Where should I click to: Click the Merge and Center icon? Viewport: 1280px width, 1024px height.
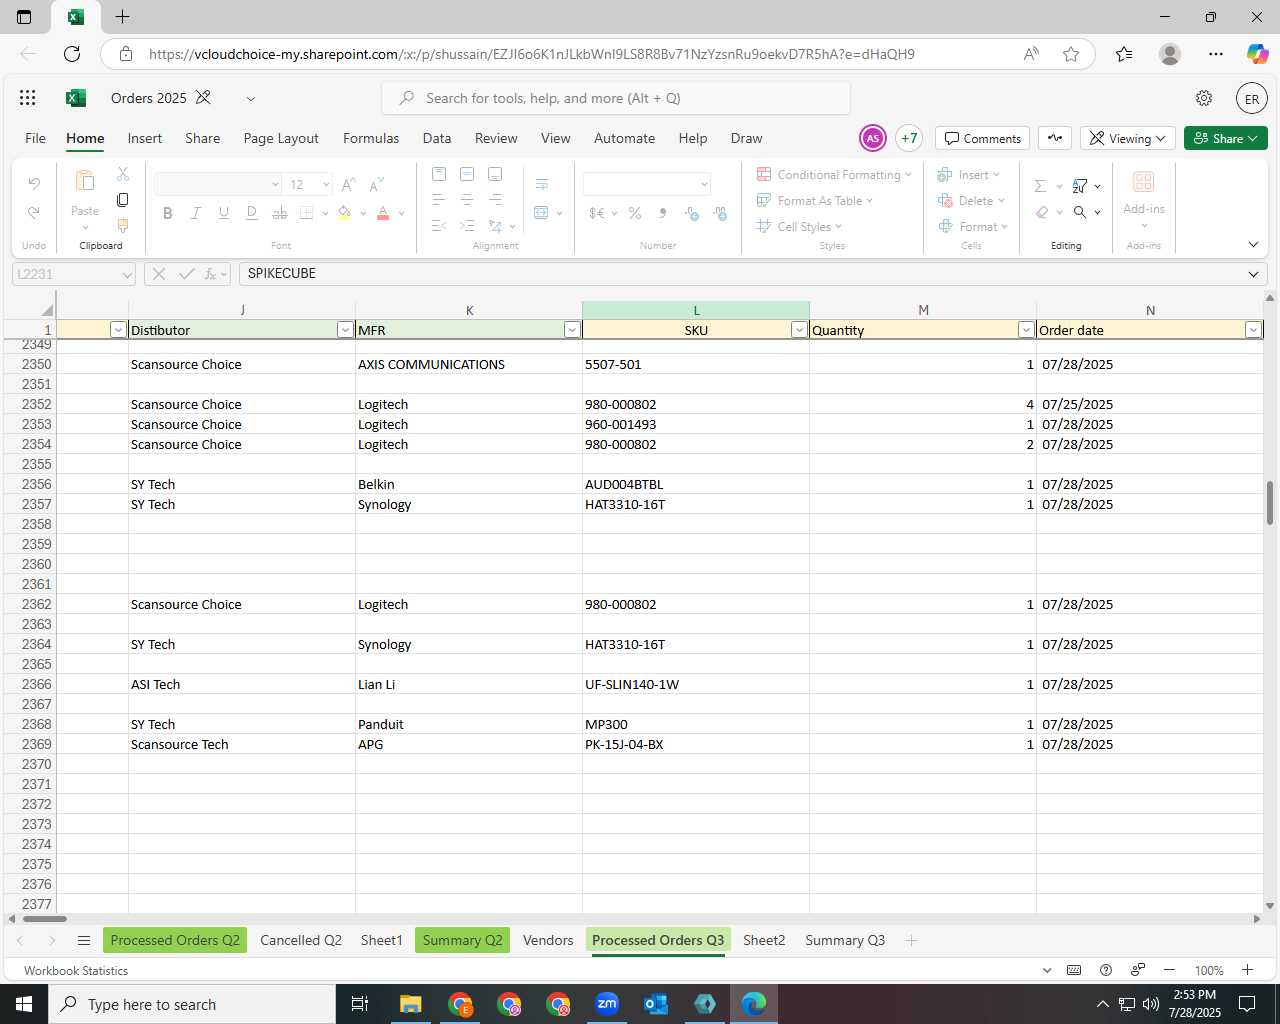(x=542, y=213)
